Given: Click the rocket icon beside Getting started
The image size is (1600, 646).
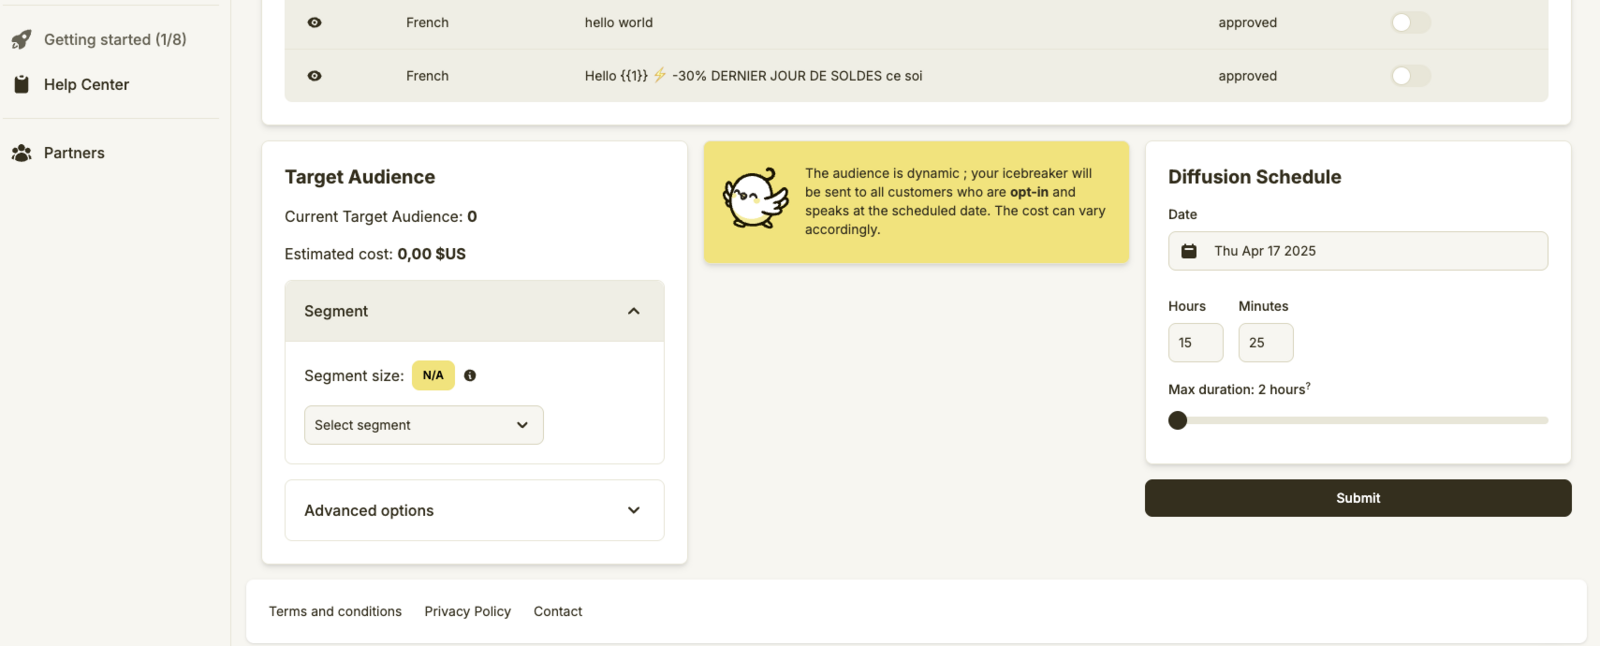Looking at the screenshot, I should point(21,40).
